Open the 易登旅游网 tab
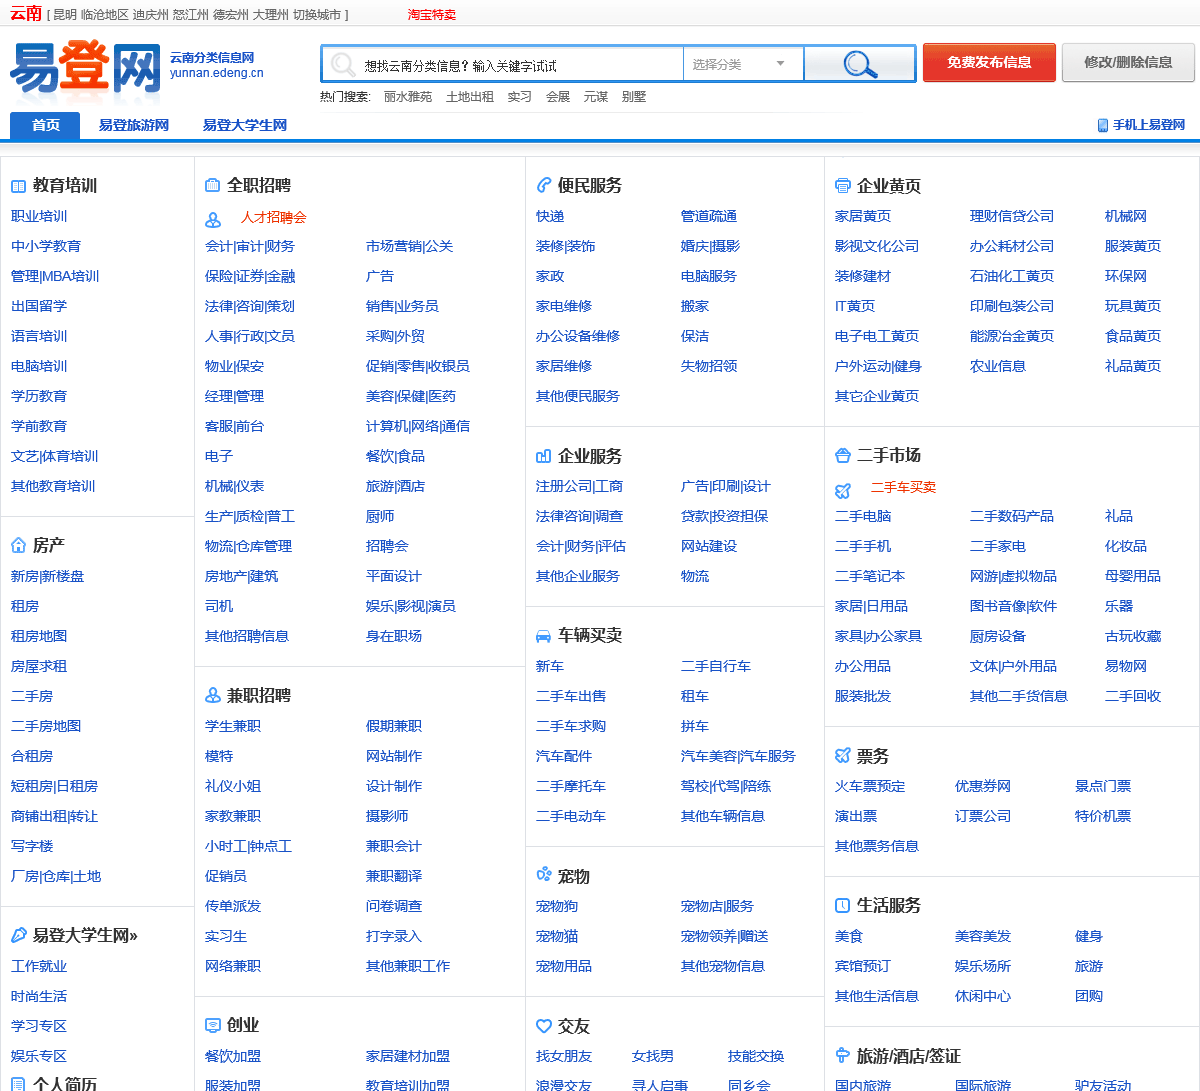 pos(134,125)
